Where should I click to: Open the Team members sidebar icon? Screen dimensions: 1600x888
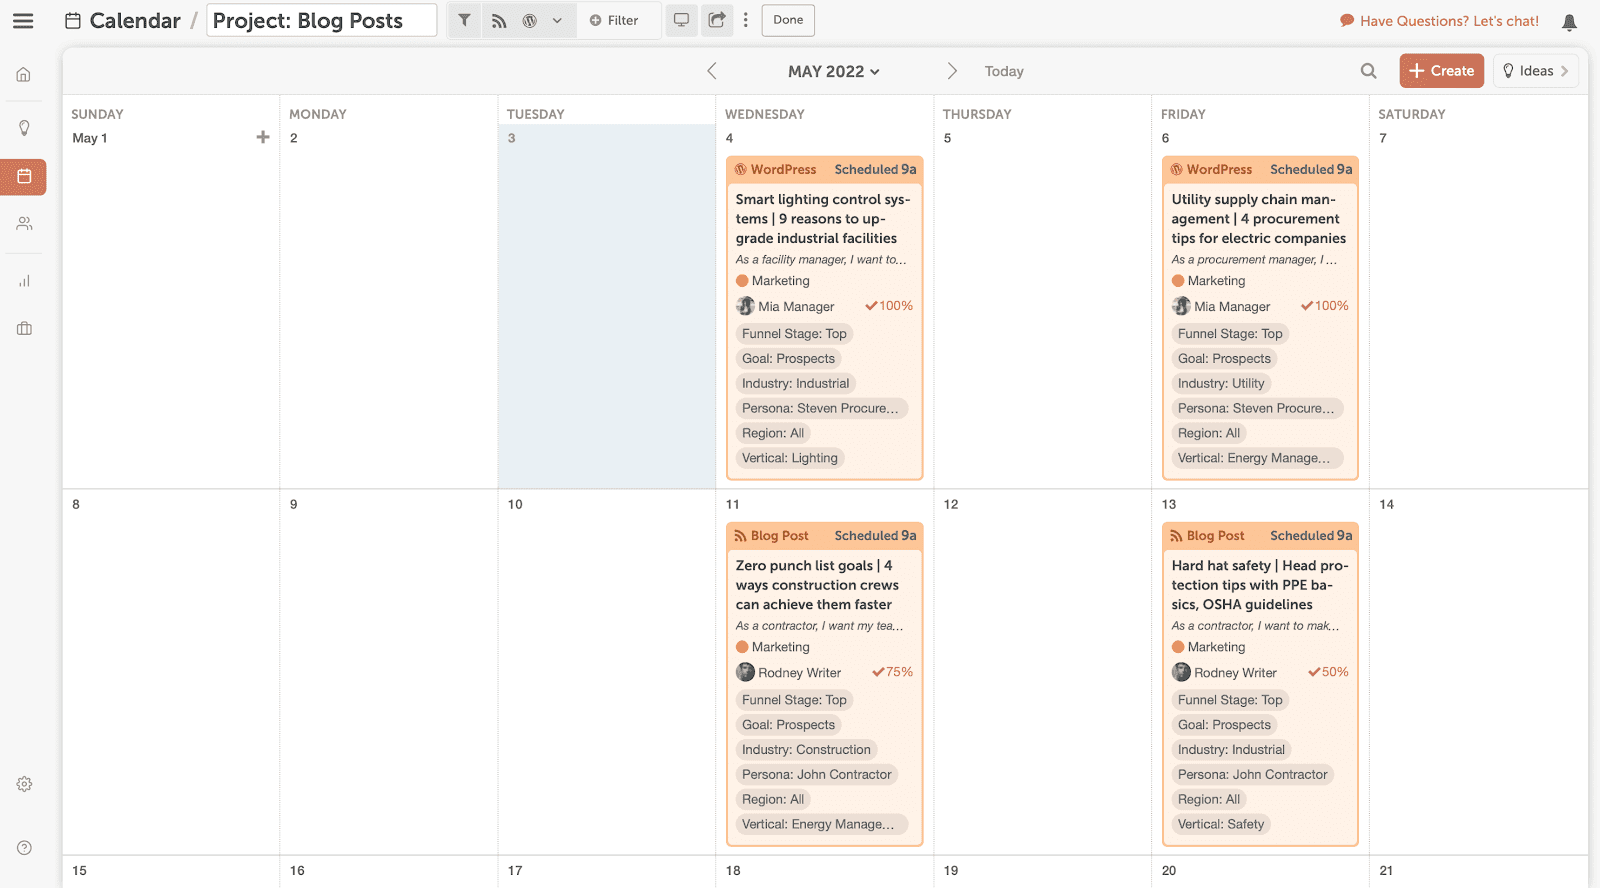pos(24,224)
